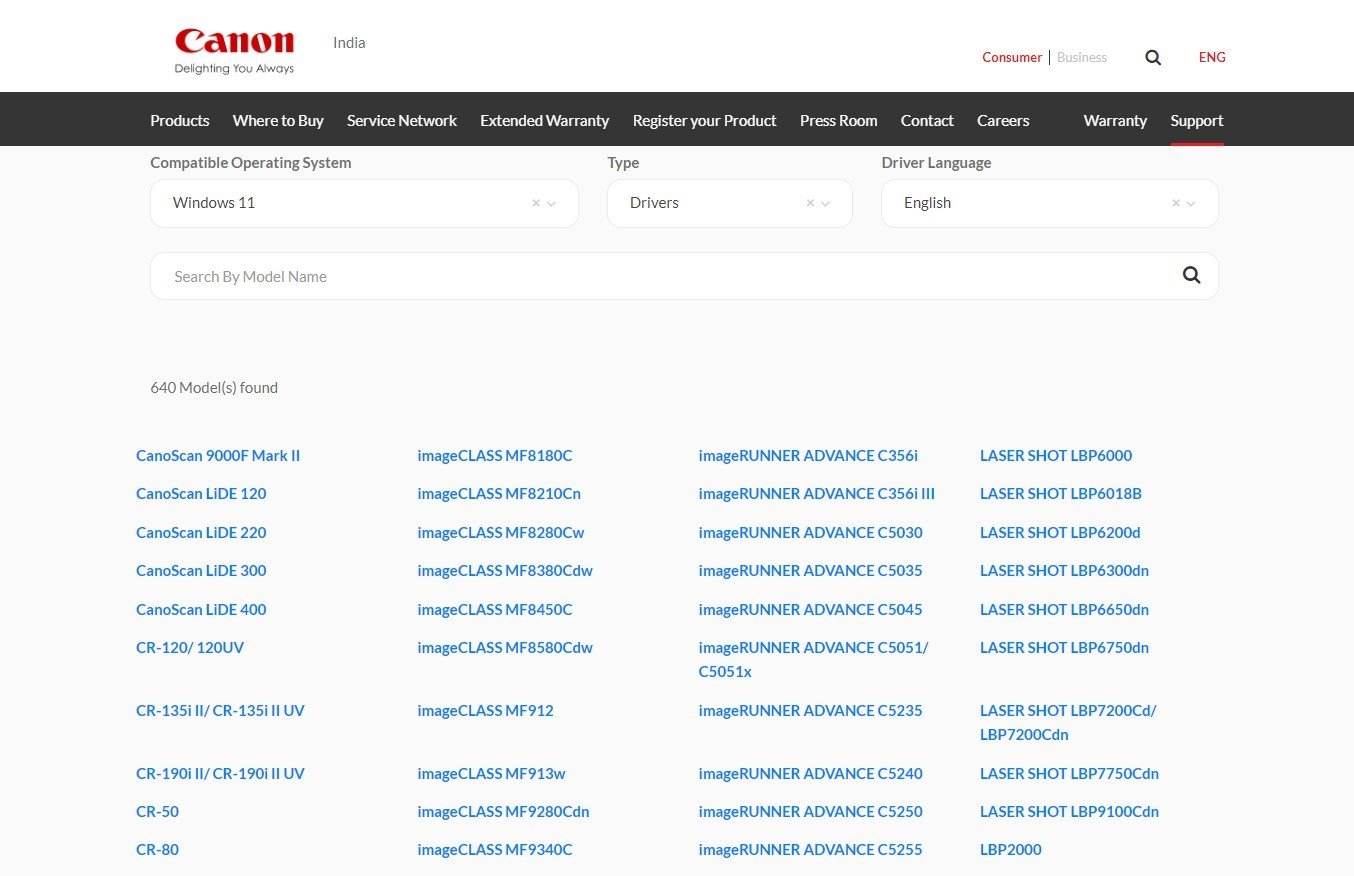
Task: Open LASER SHOT LBP9100Cdn
Action: (x=1070, y=811)
